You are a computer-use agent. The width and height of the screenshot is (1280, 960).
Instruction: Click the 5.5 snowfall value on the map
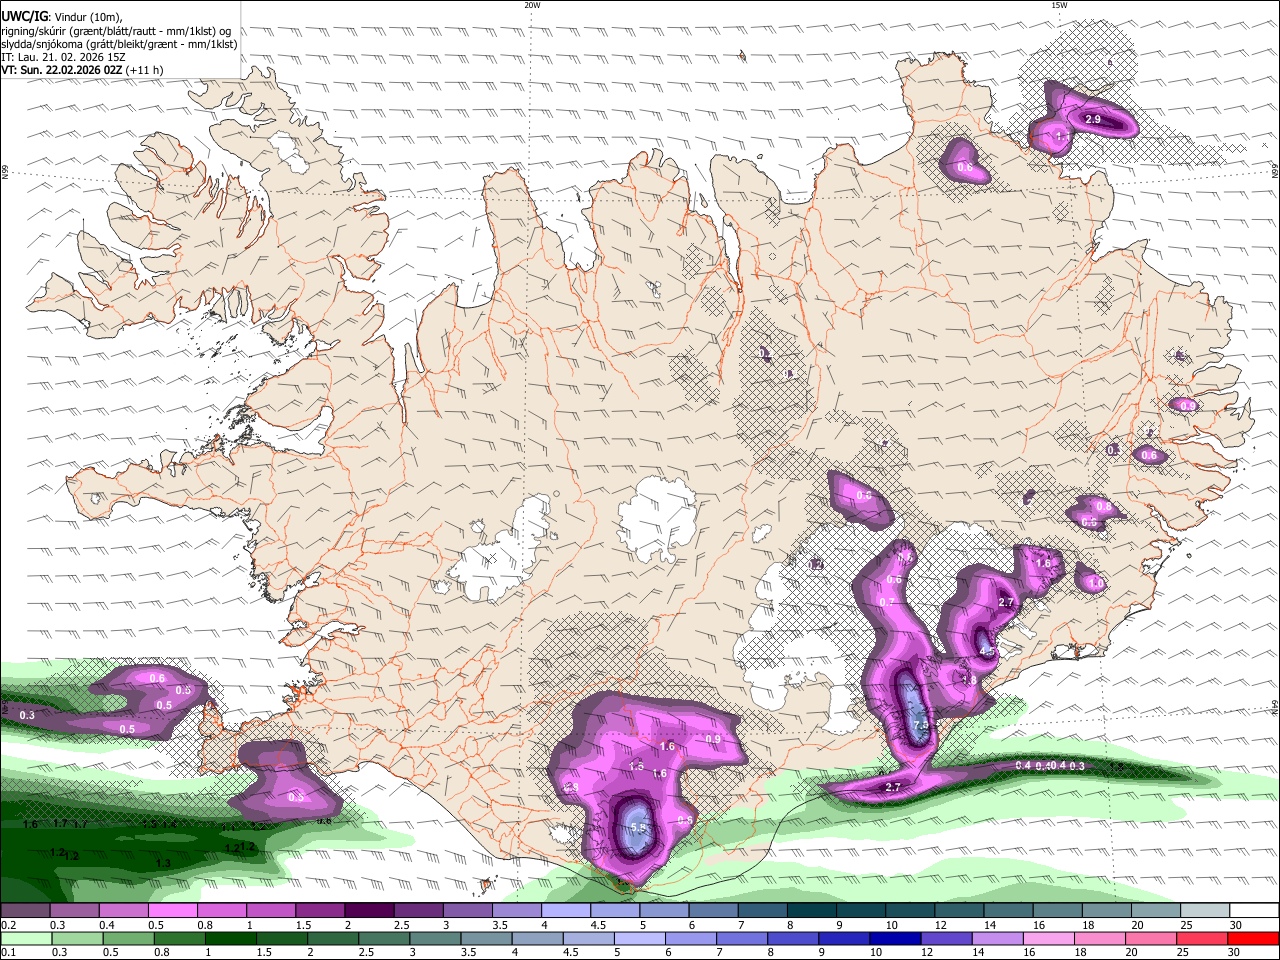[x=640, y=828]
